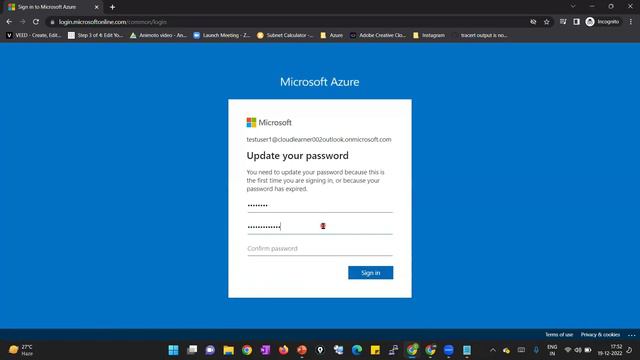The image size is (640, 360).
Task: Open the clock showing 17:32
Action: (x=610, y=350)
